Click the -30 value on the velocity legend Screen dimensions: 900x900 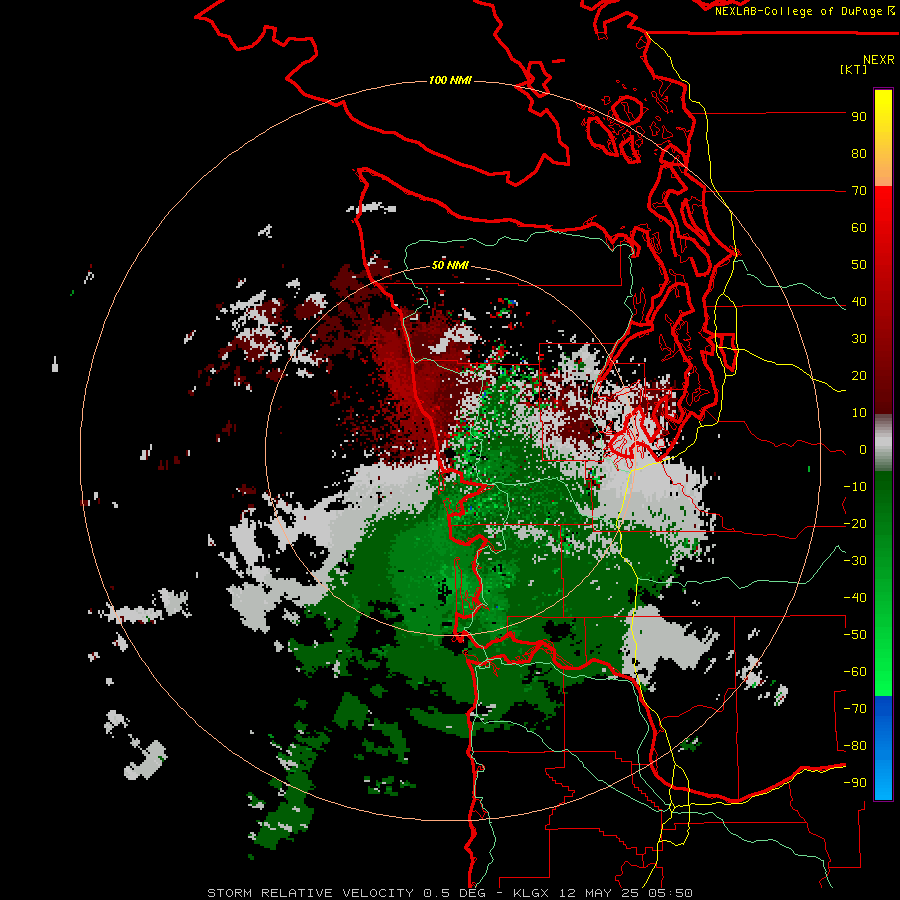point(855,561)
